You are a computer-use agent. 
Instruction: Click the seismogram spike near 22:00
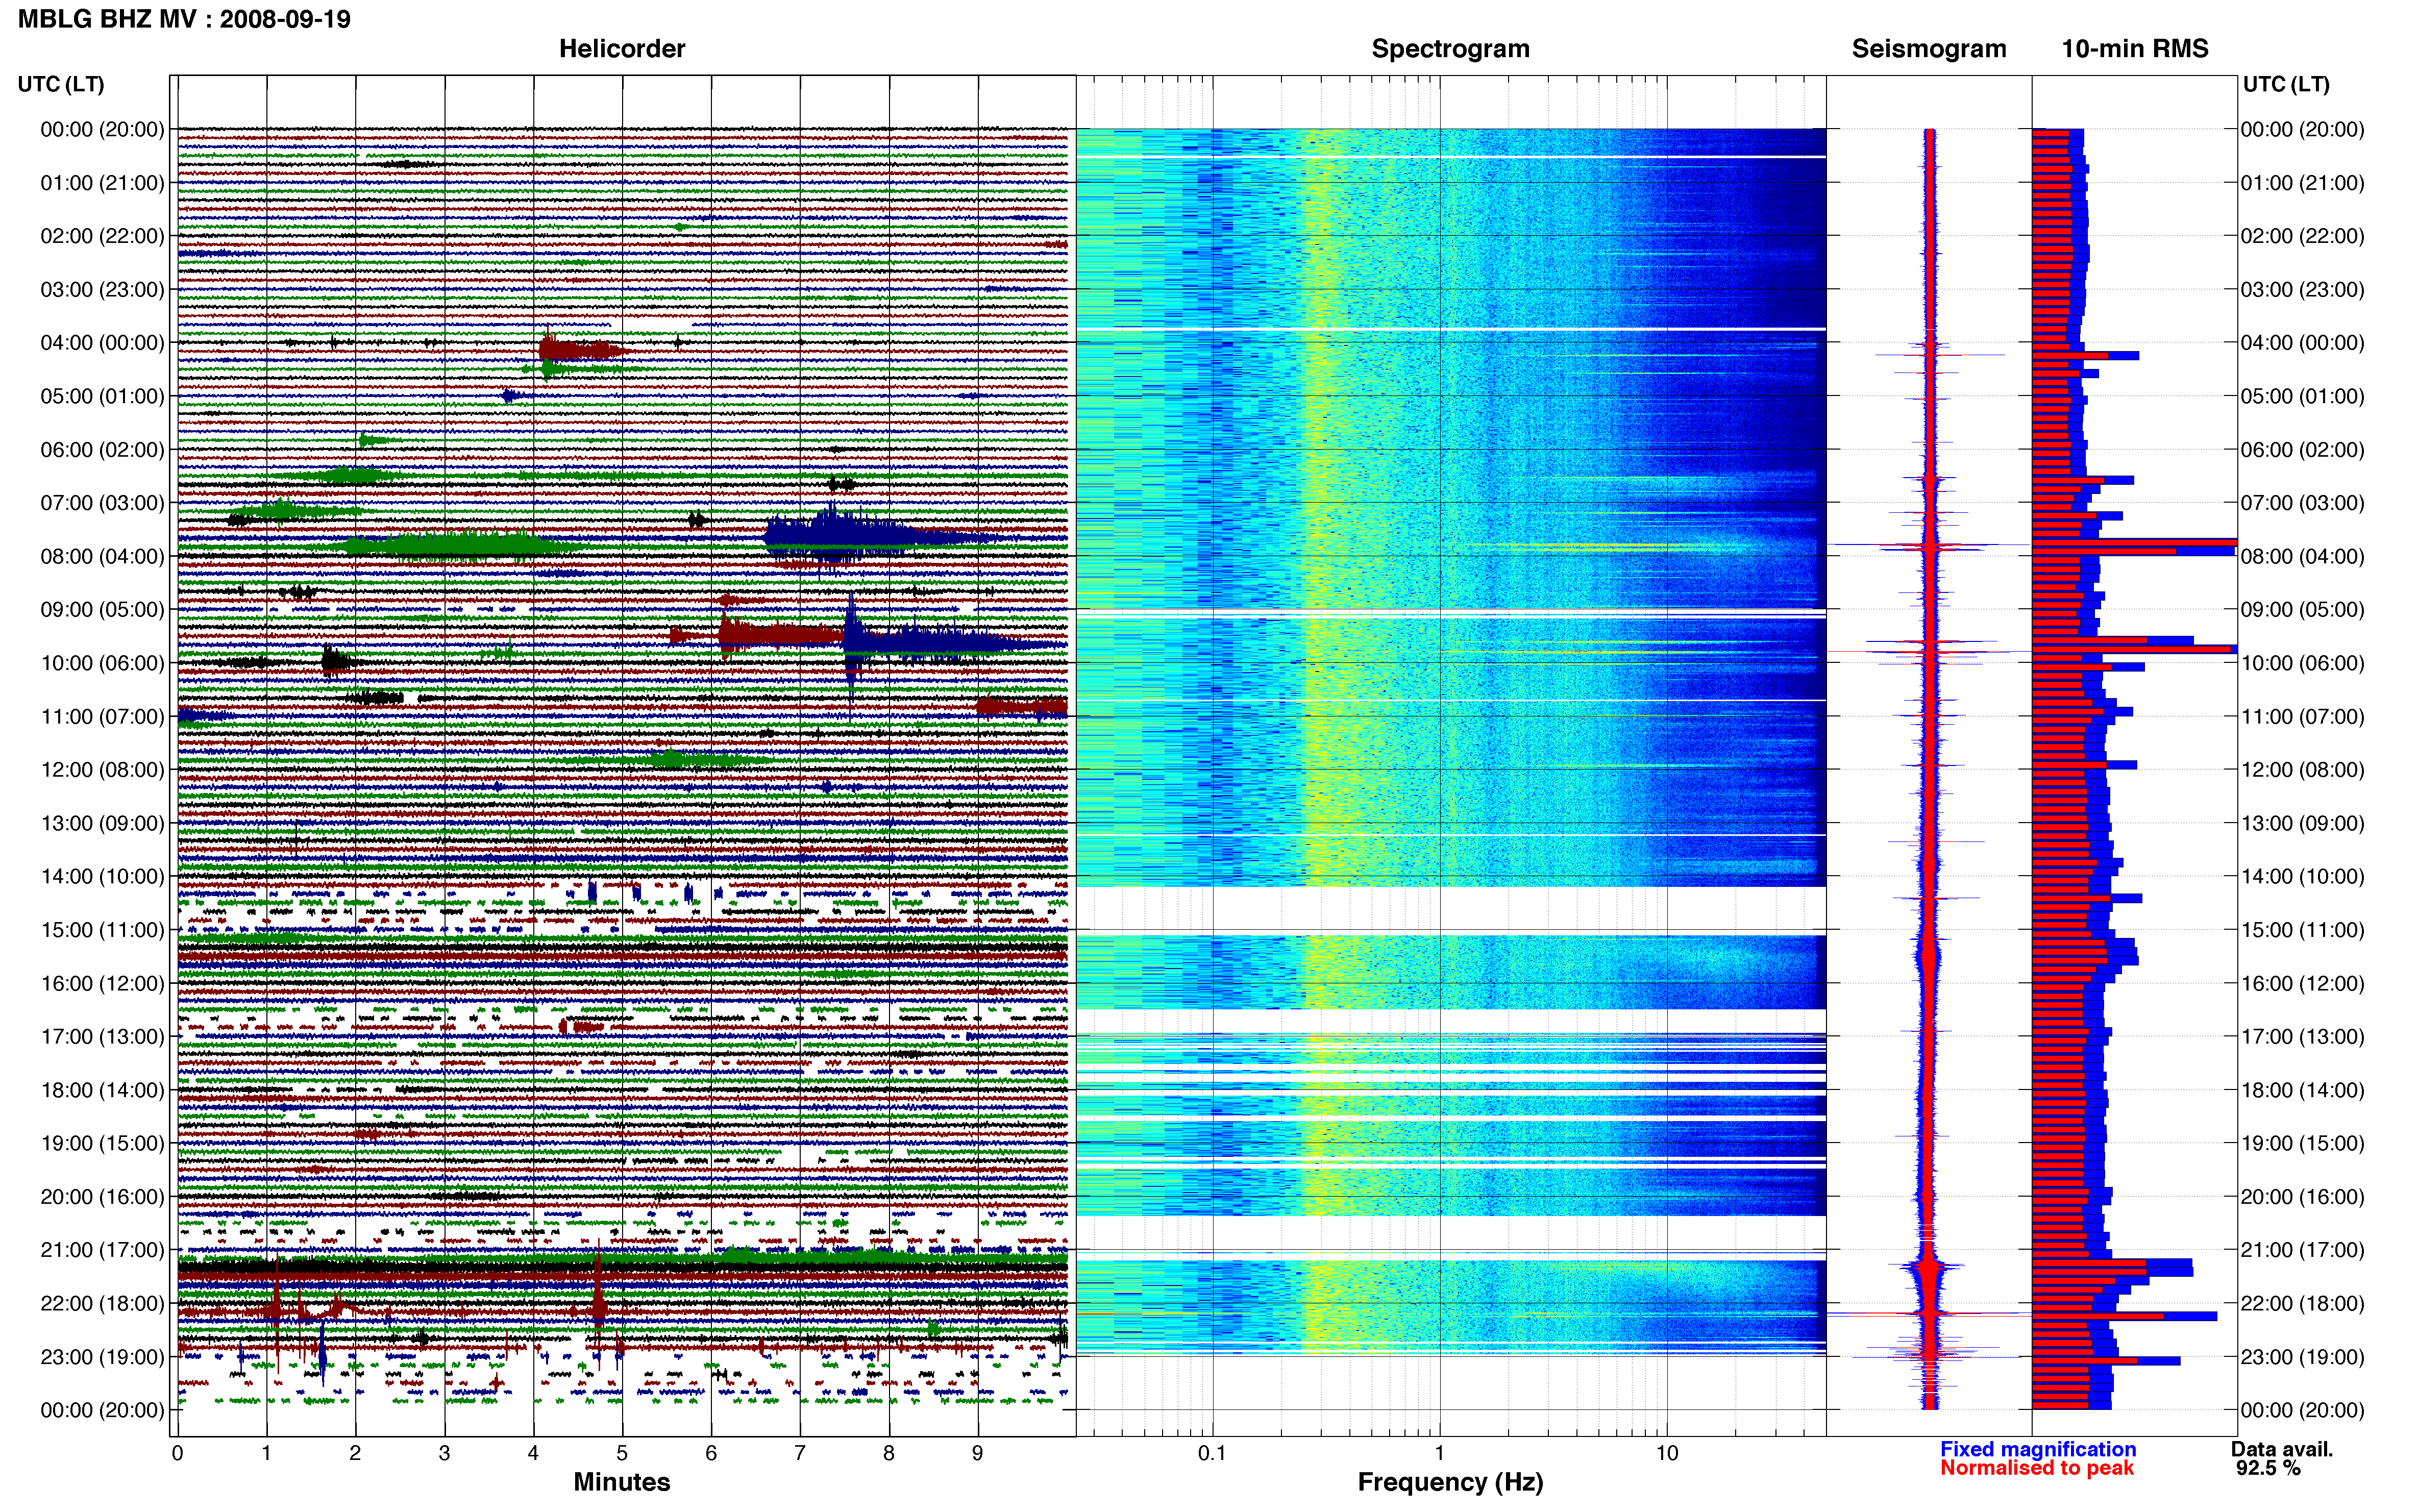[x=1929, y=1314]
